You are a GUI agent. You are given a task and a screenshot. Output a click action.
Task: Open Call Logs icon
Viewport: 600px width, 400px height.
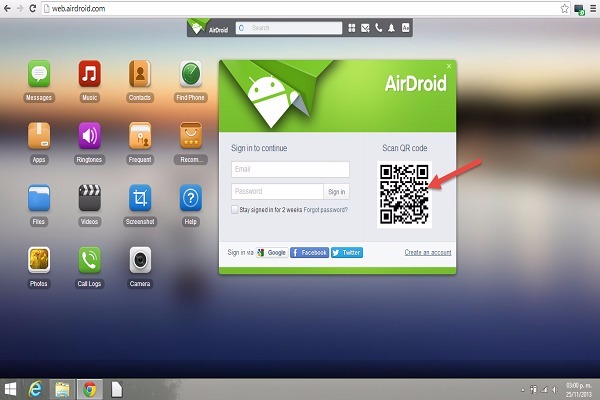90,260
